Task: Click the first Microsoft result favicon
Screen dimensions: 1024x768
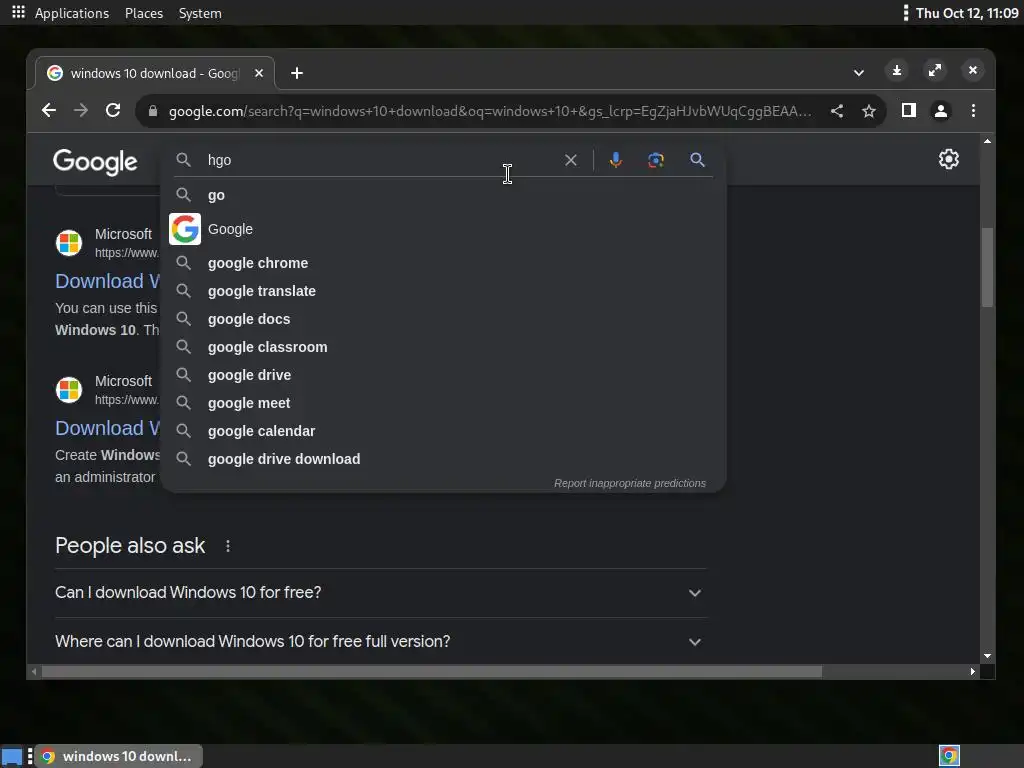Action: click(x=69, y=243)
